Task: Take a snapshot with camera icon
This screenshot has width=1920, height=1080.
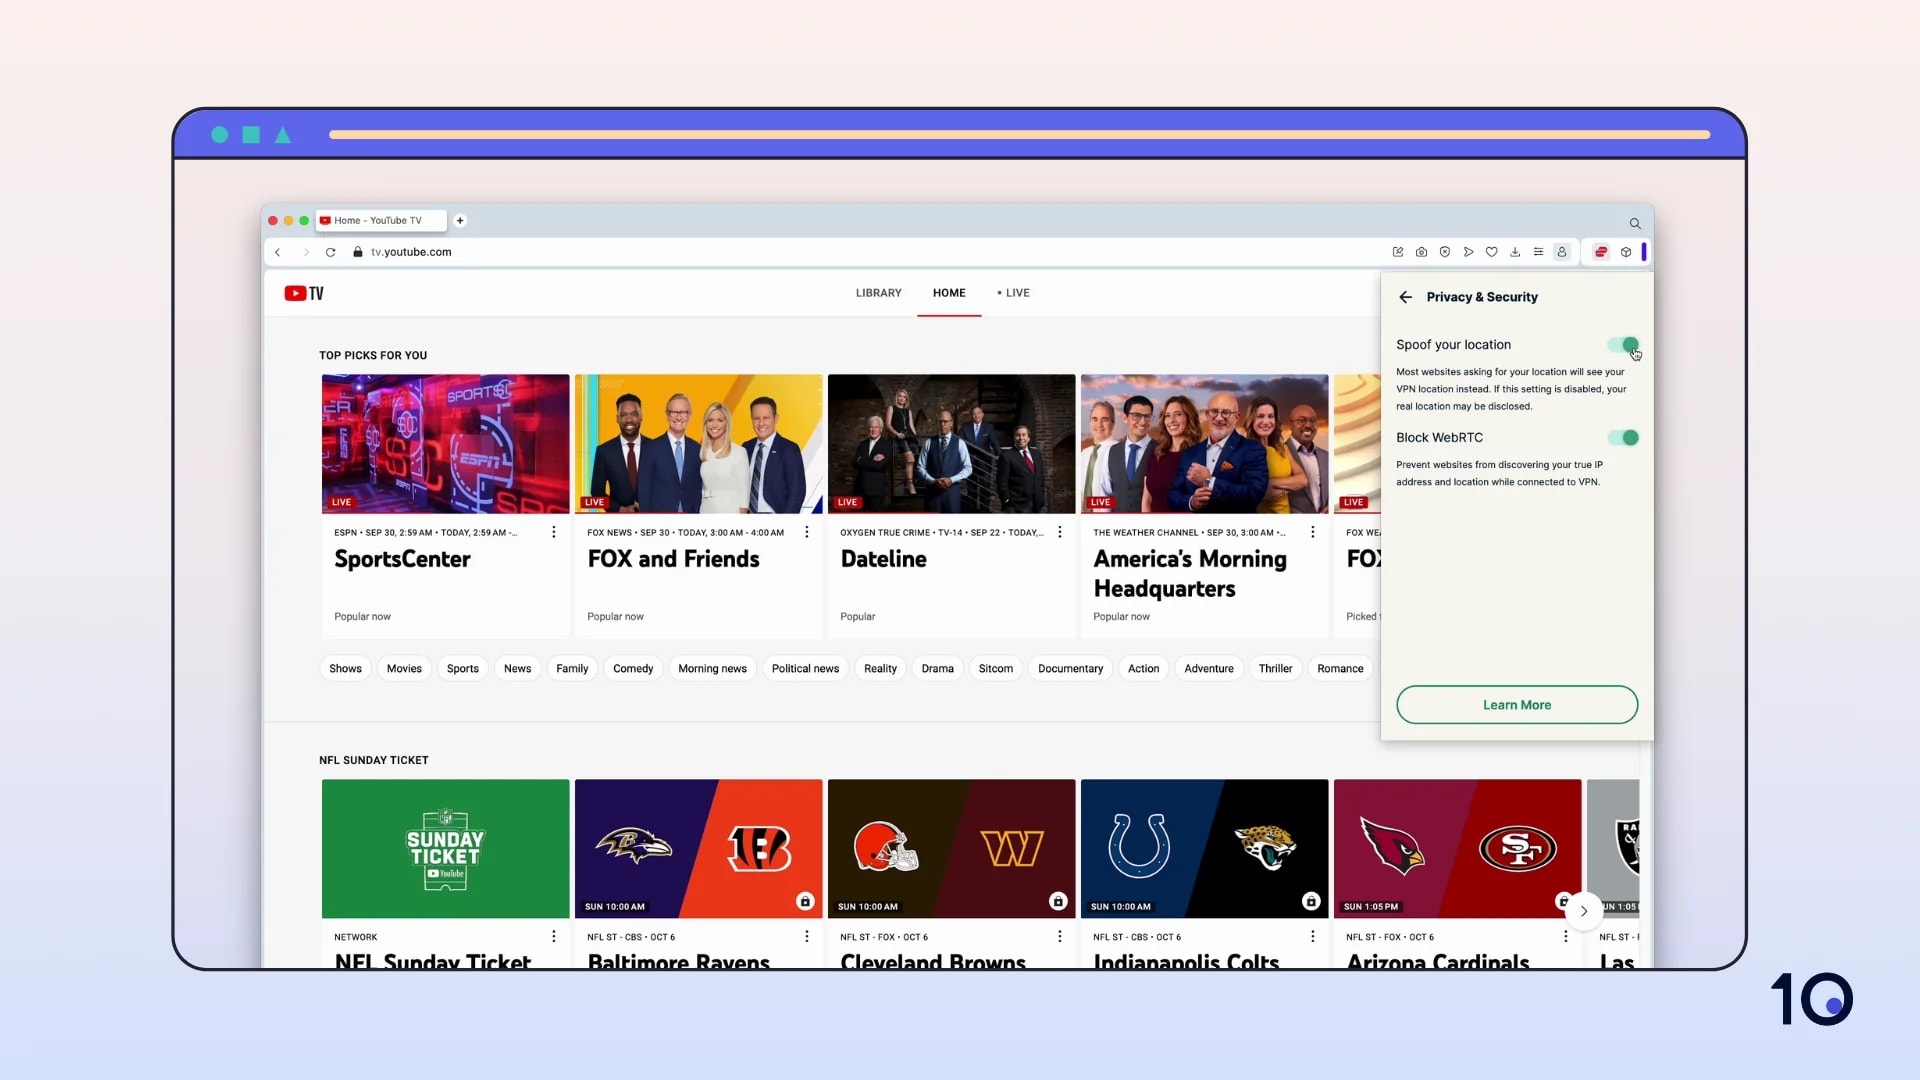Action: click(1421, 252)
